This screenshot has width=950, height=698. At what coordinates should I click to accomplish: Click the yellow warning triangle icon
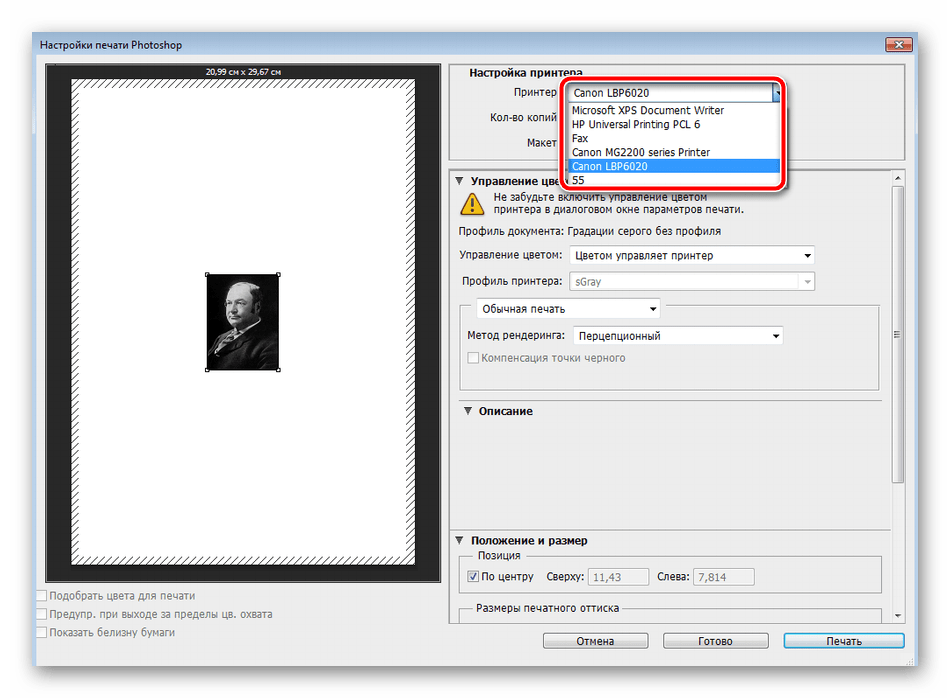pyautogui.click(x=469, y=204)
